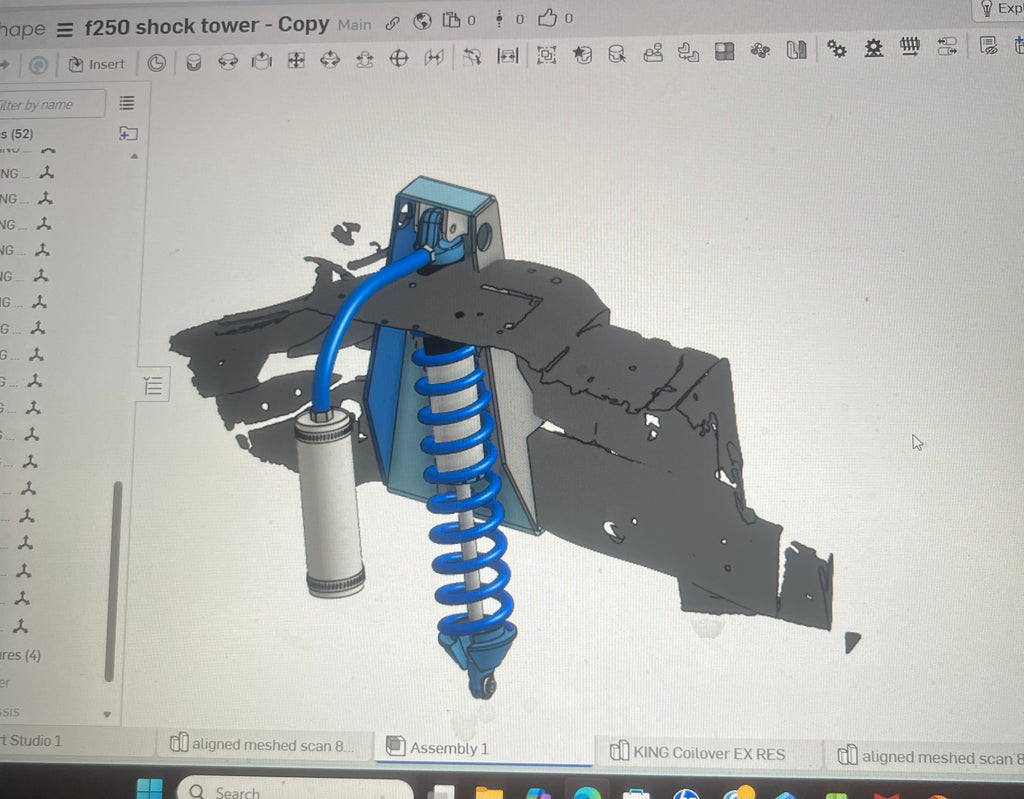Open the Gear relation tool

click(837, 48)
